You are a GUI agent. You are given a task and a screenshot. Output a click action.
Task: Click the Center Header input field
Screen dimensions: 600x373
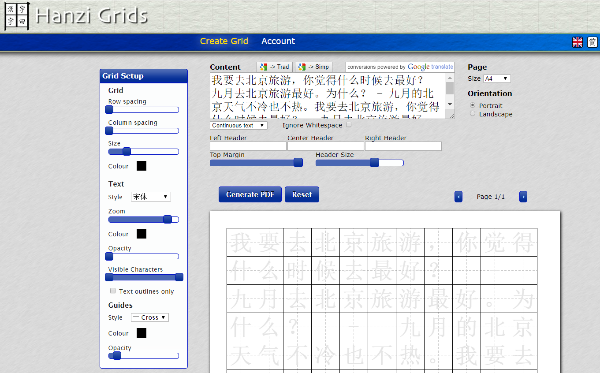(x=326, y=146)
